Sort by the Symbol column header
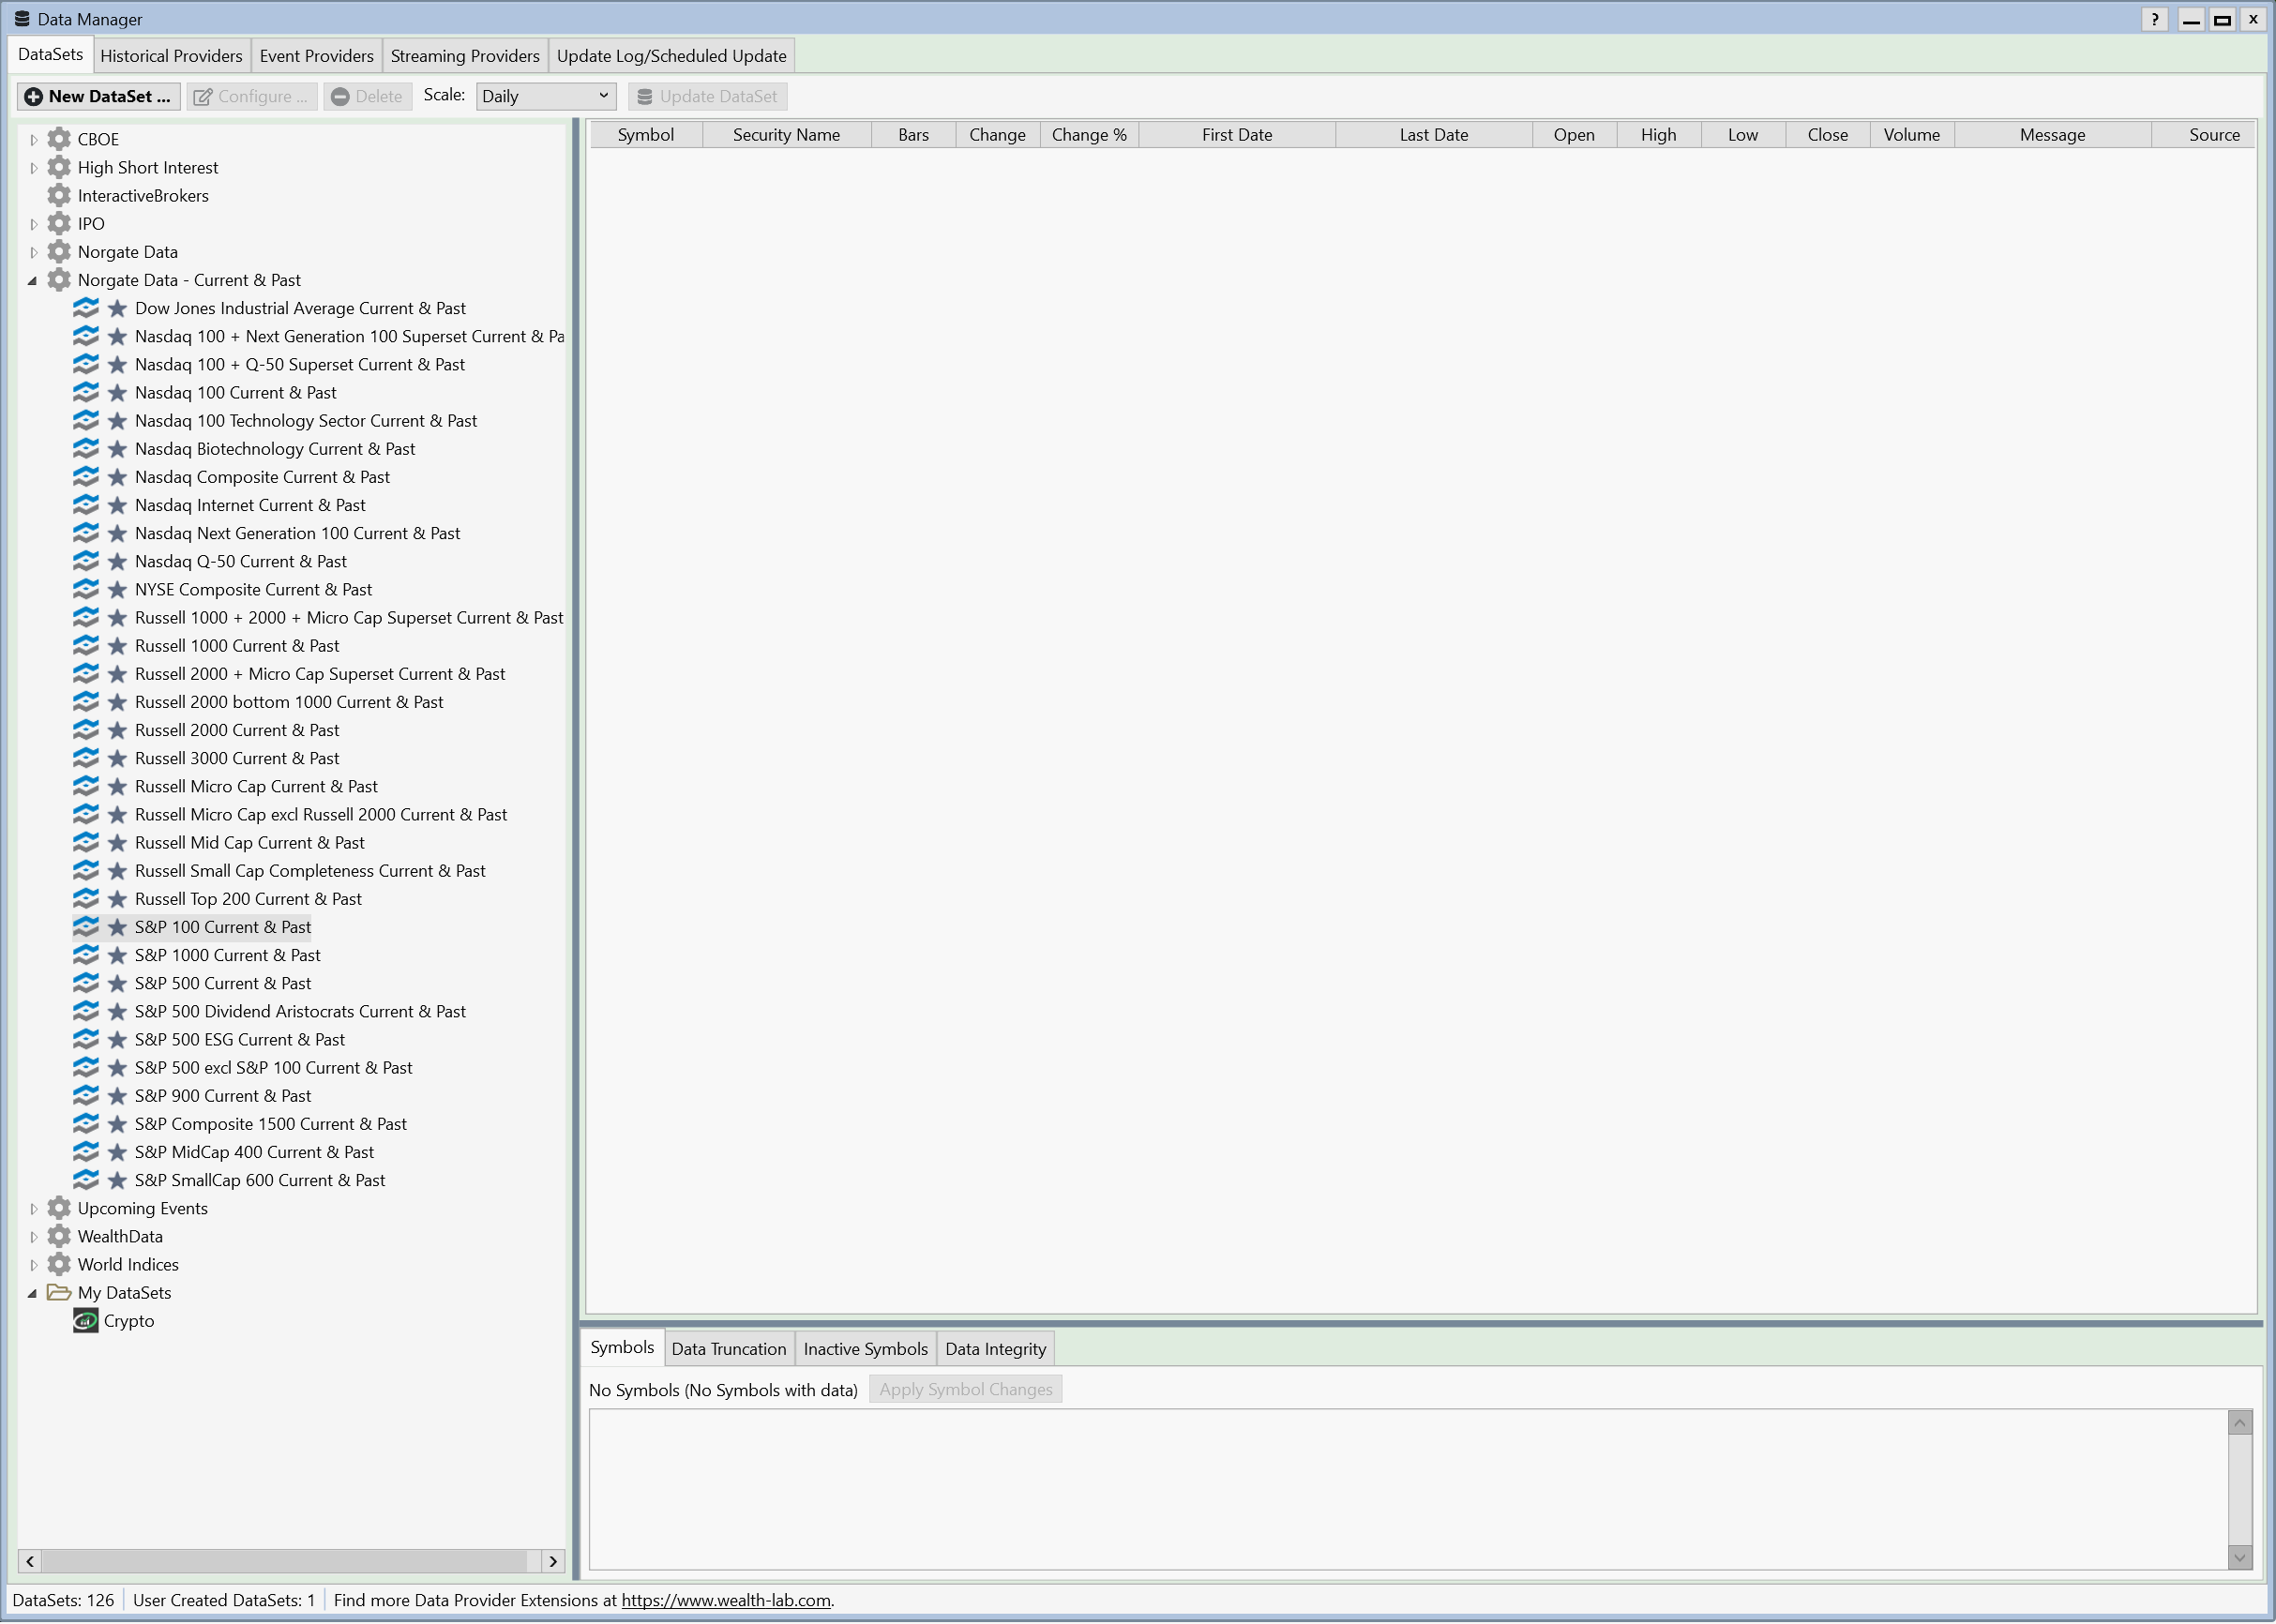Screen dimensions: 2276x1624 (645, 135)
